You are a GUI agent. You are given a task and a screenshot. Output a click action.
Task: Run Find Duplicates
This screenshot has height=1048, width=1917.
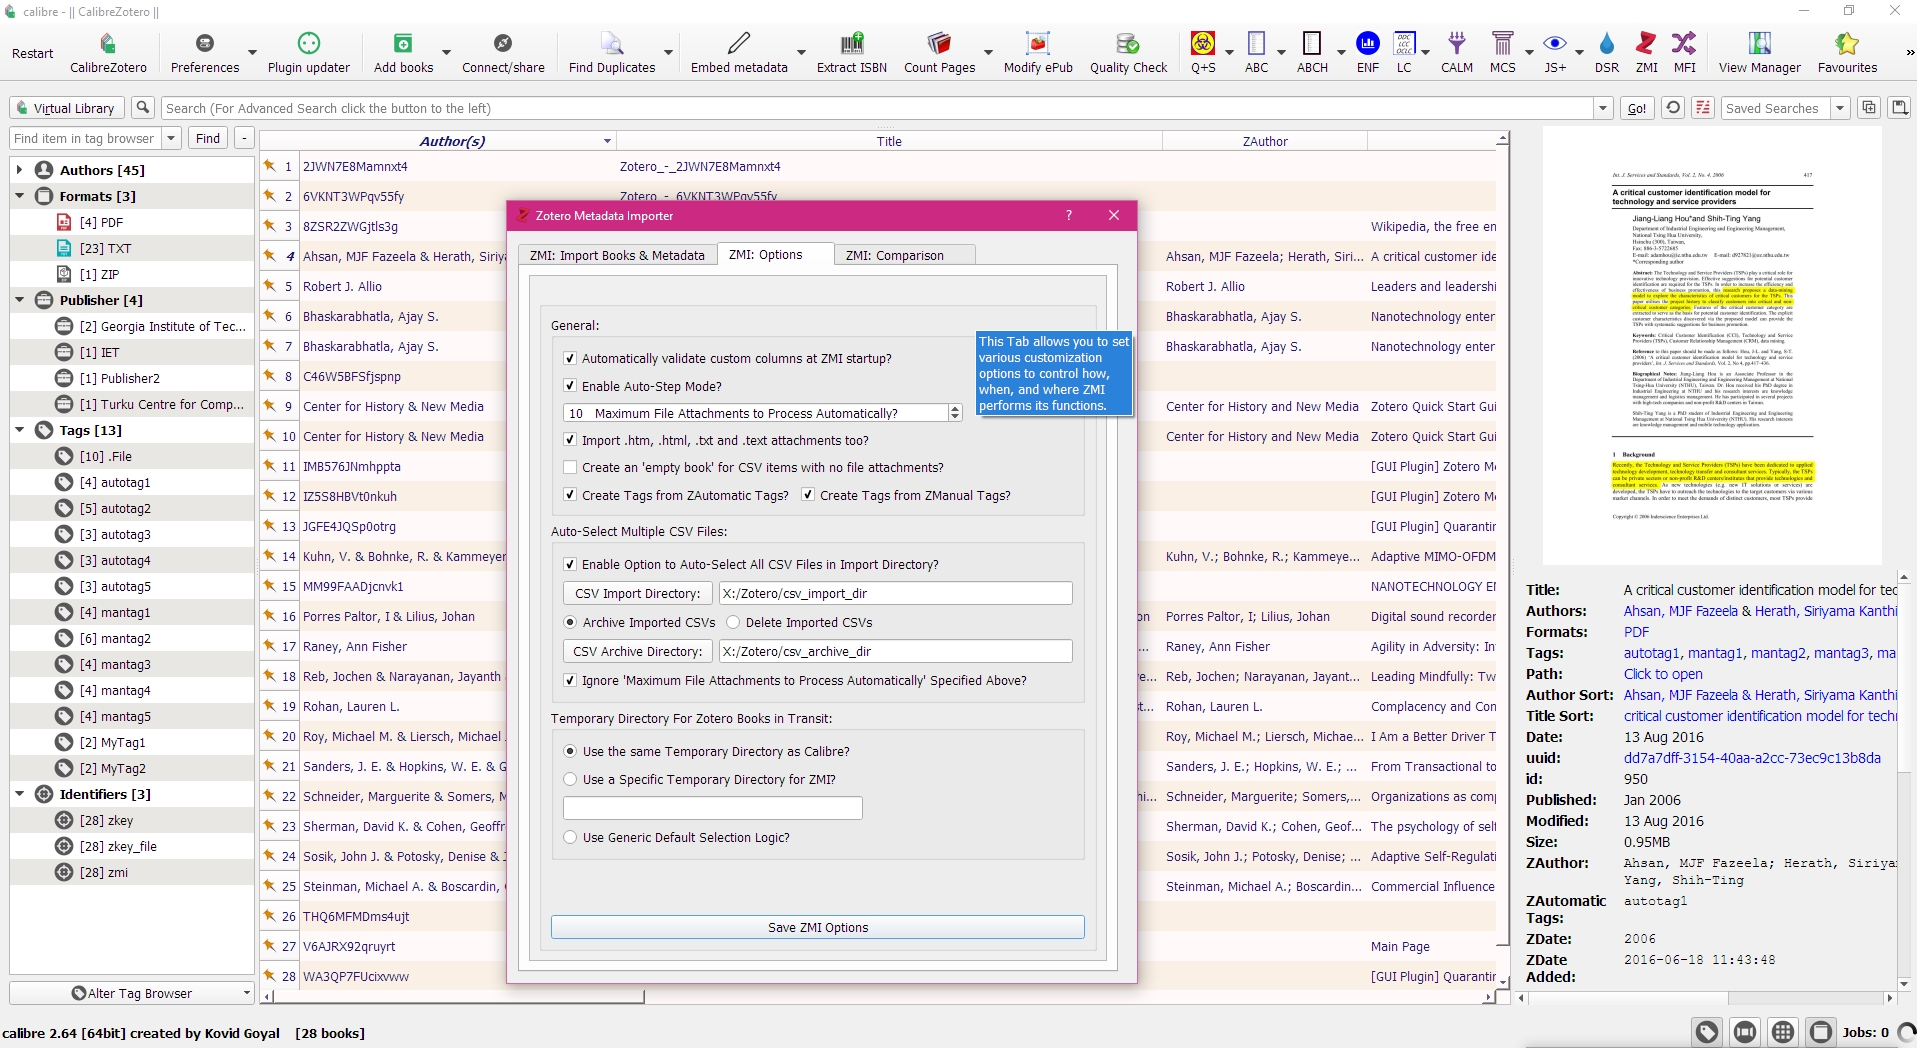click(612, 52)
